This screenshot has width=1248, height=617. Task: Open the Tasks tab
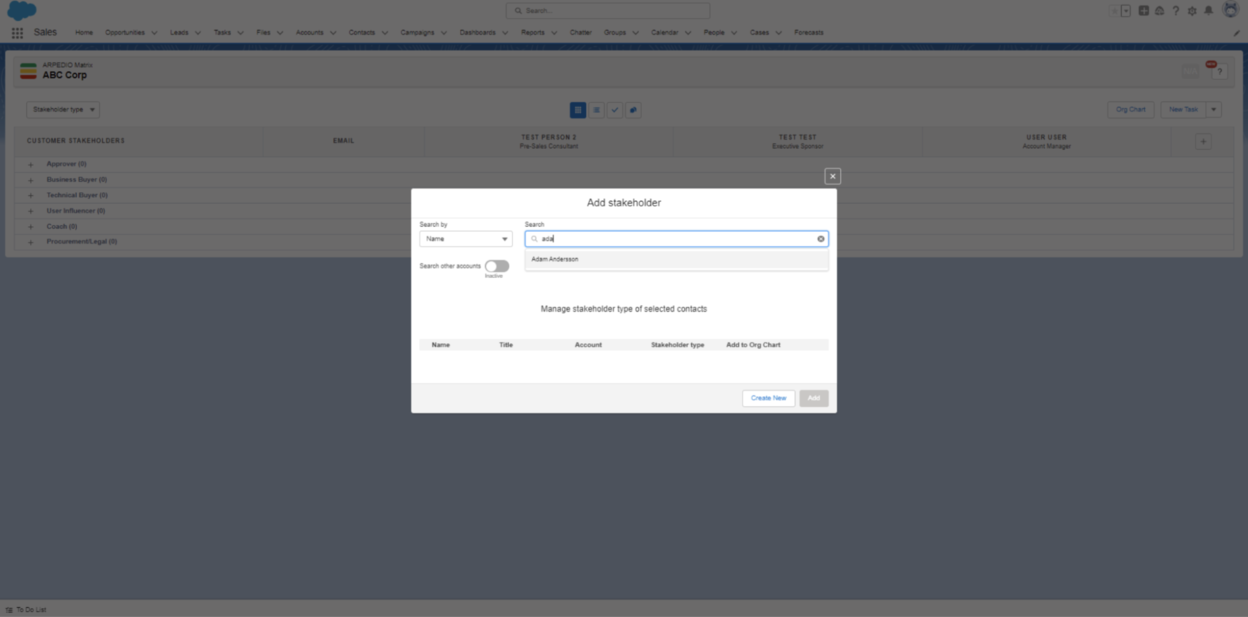click(222, 33)
